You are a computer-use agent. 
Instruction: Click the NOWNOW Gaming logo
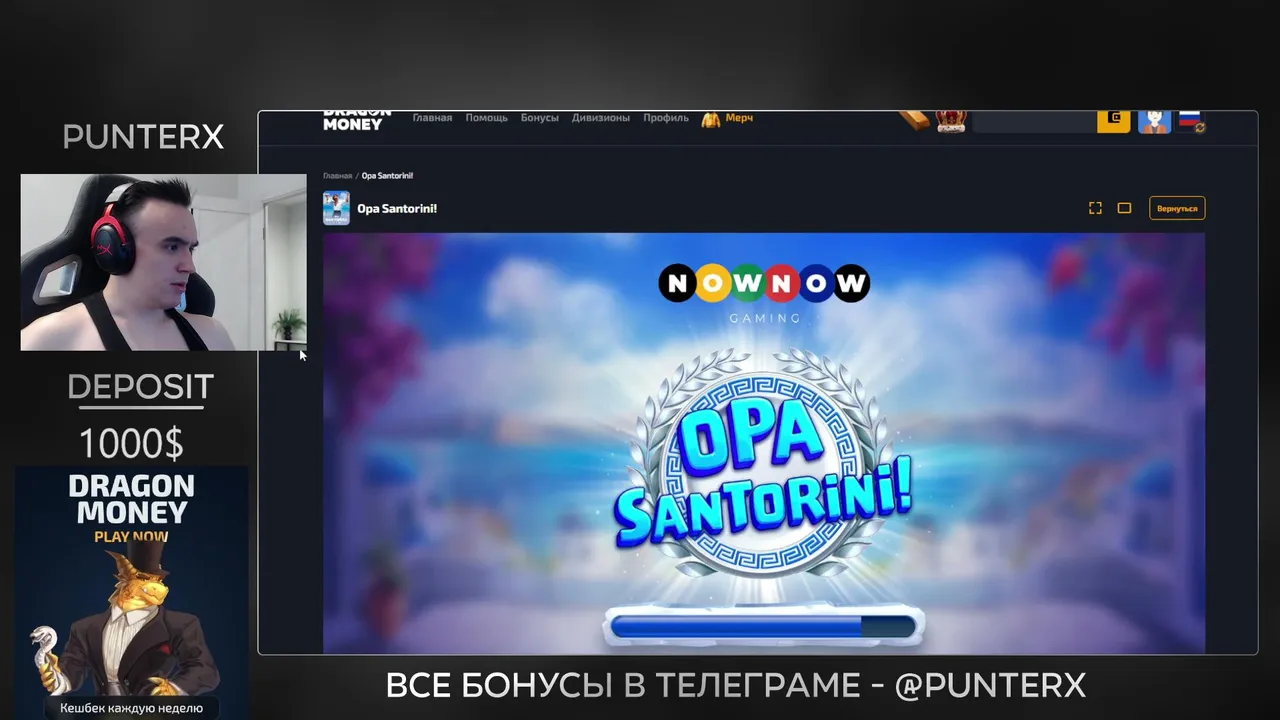click(x=764, y=293)
